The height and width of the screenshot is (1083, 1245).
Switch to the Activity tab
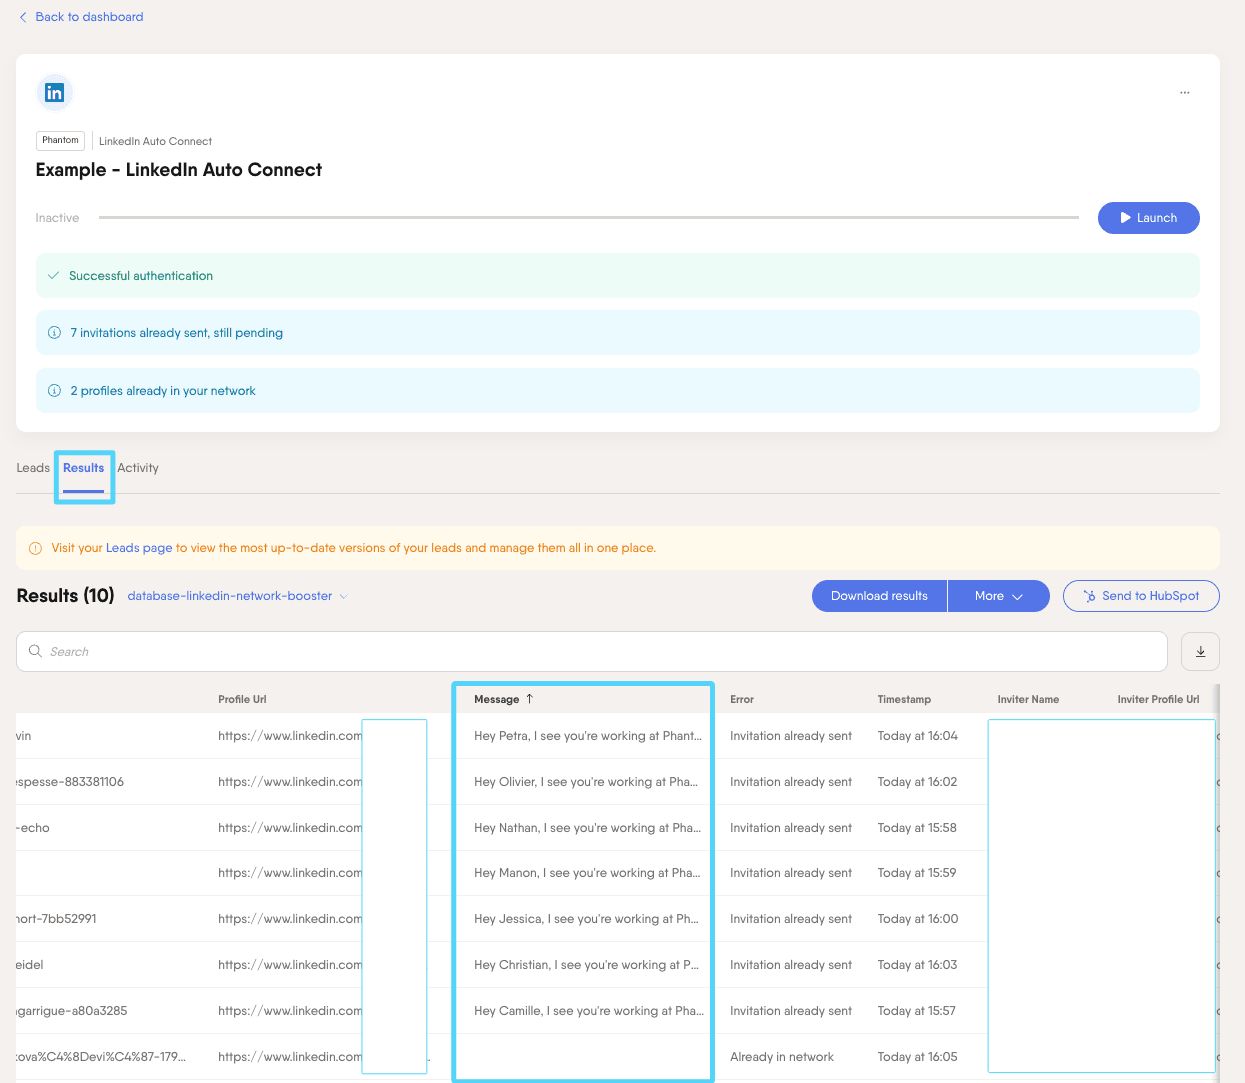(138, 468)
